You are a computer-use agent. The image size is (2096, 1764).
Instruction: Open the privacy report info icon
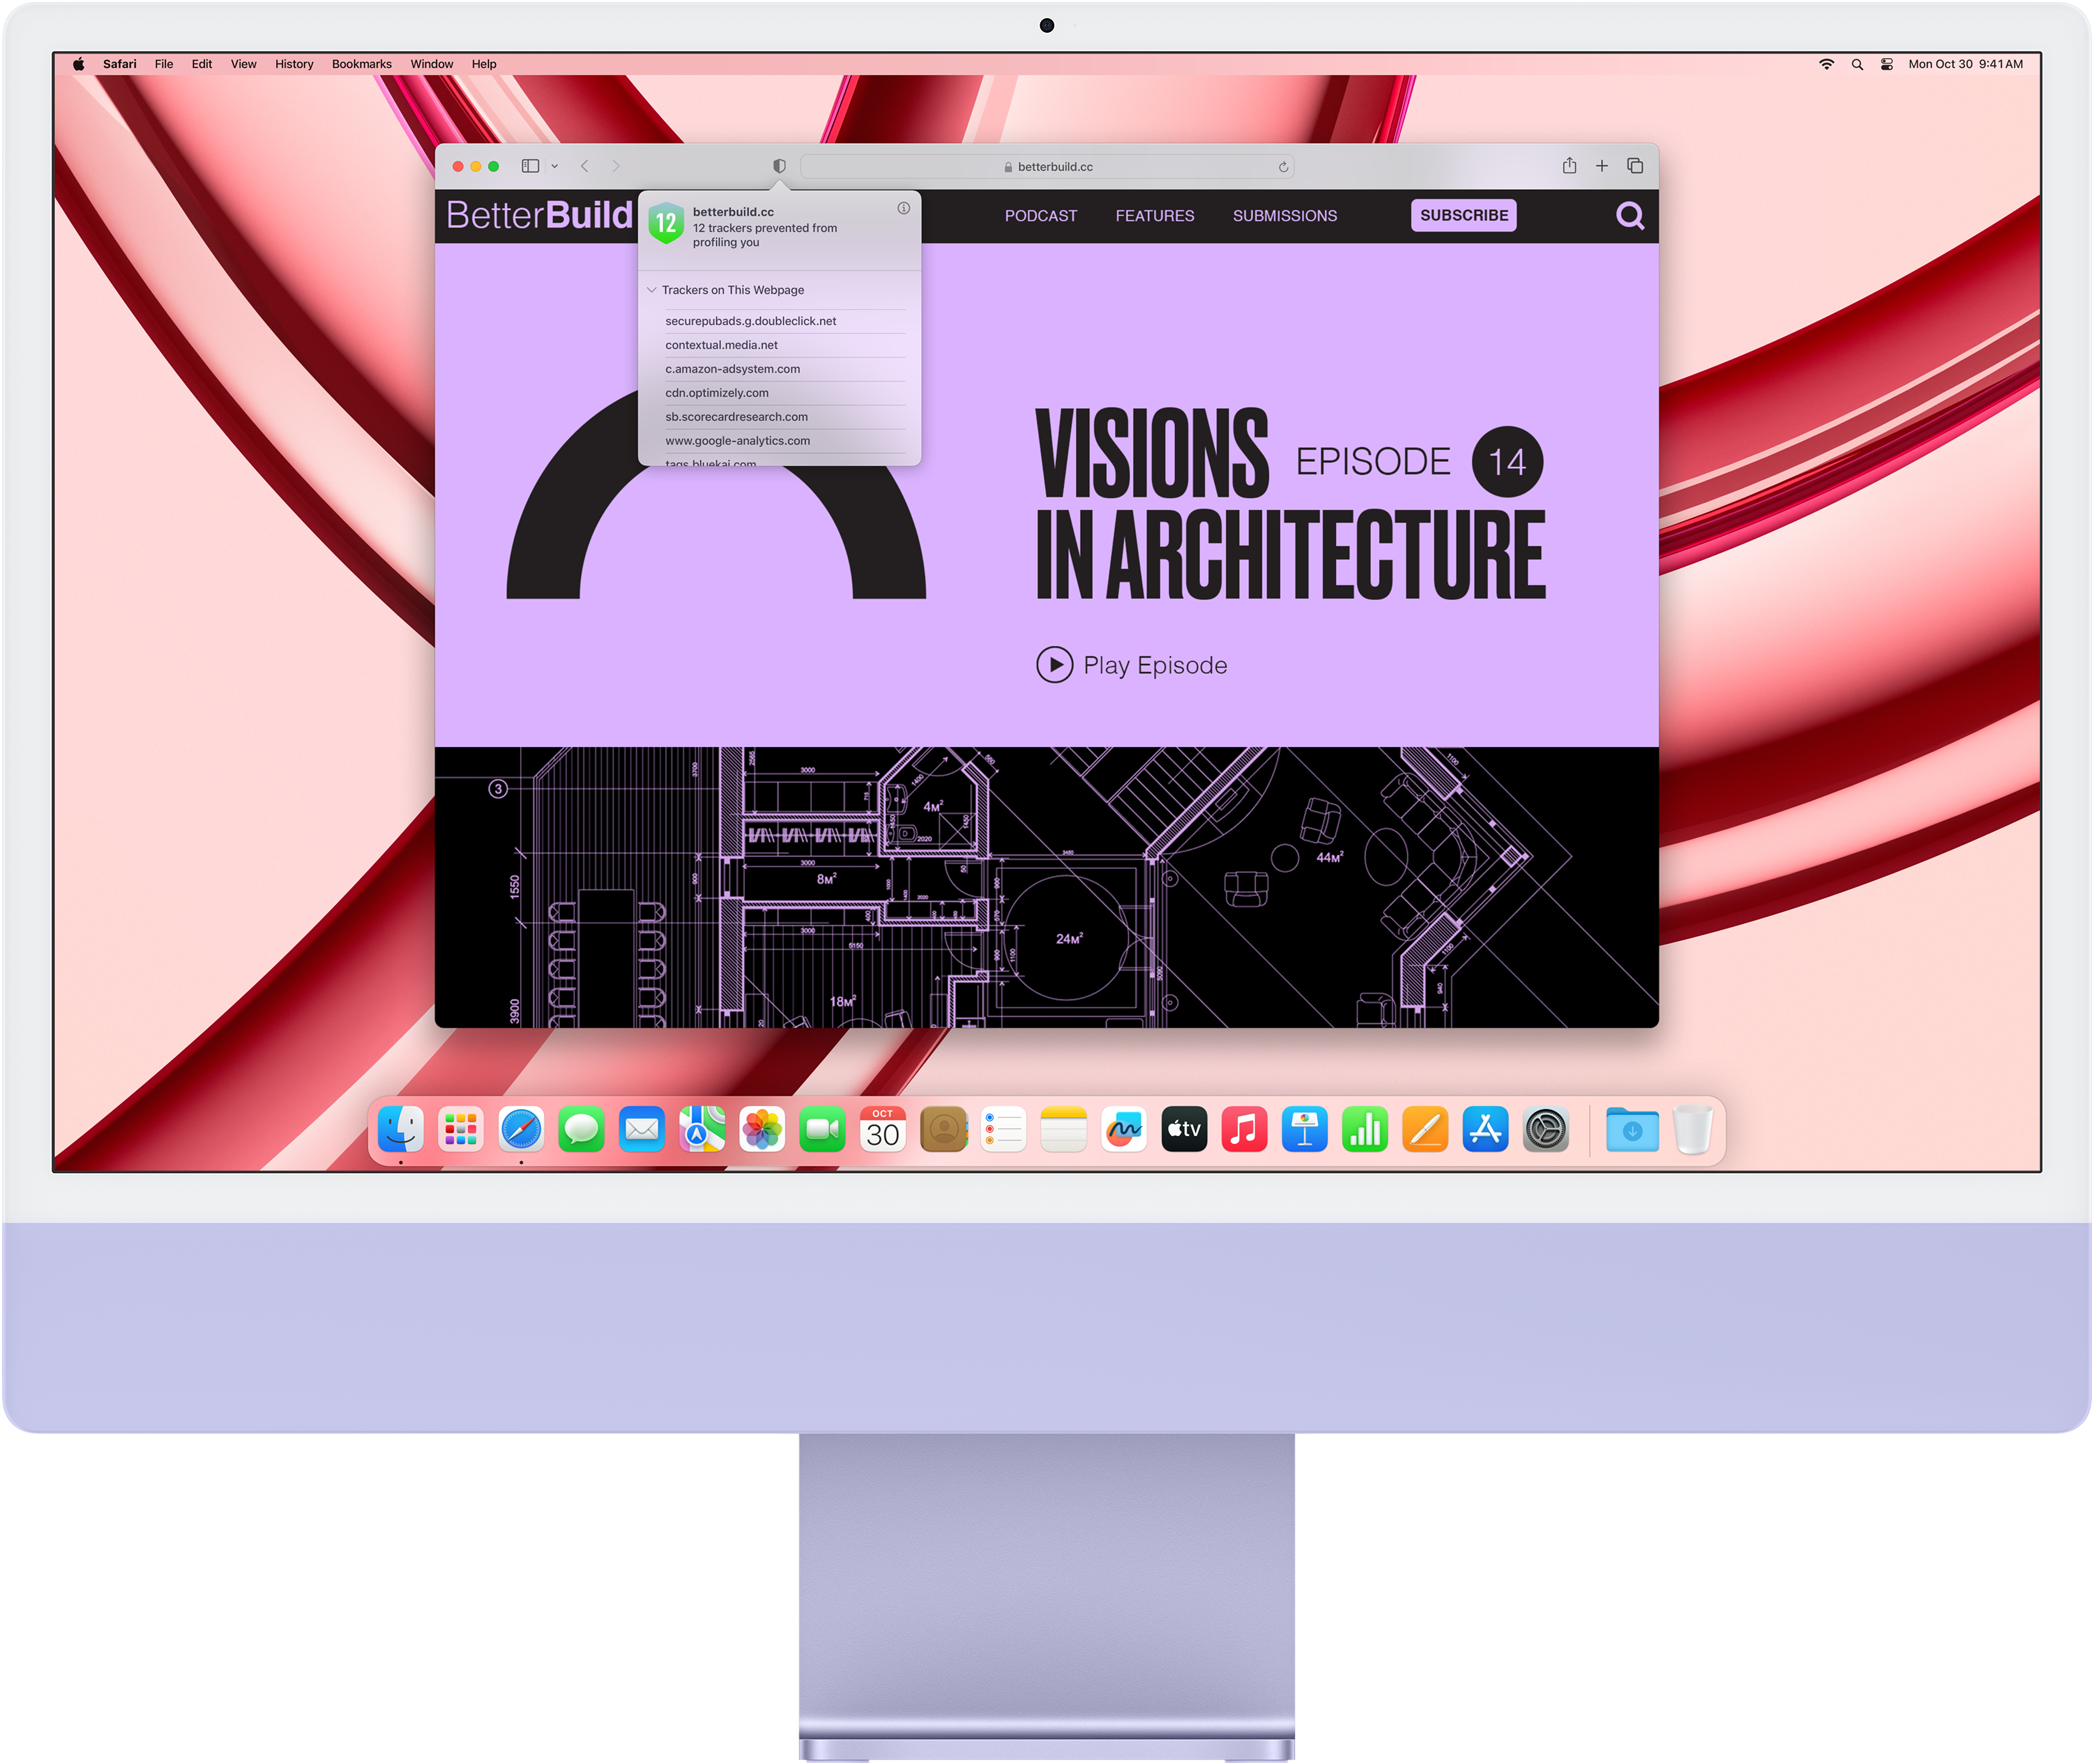click(x=903, y=208)
